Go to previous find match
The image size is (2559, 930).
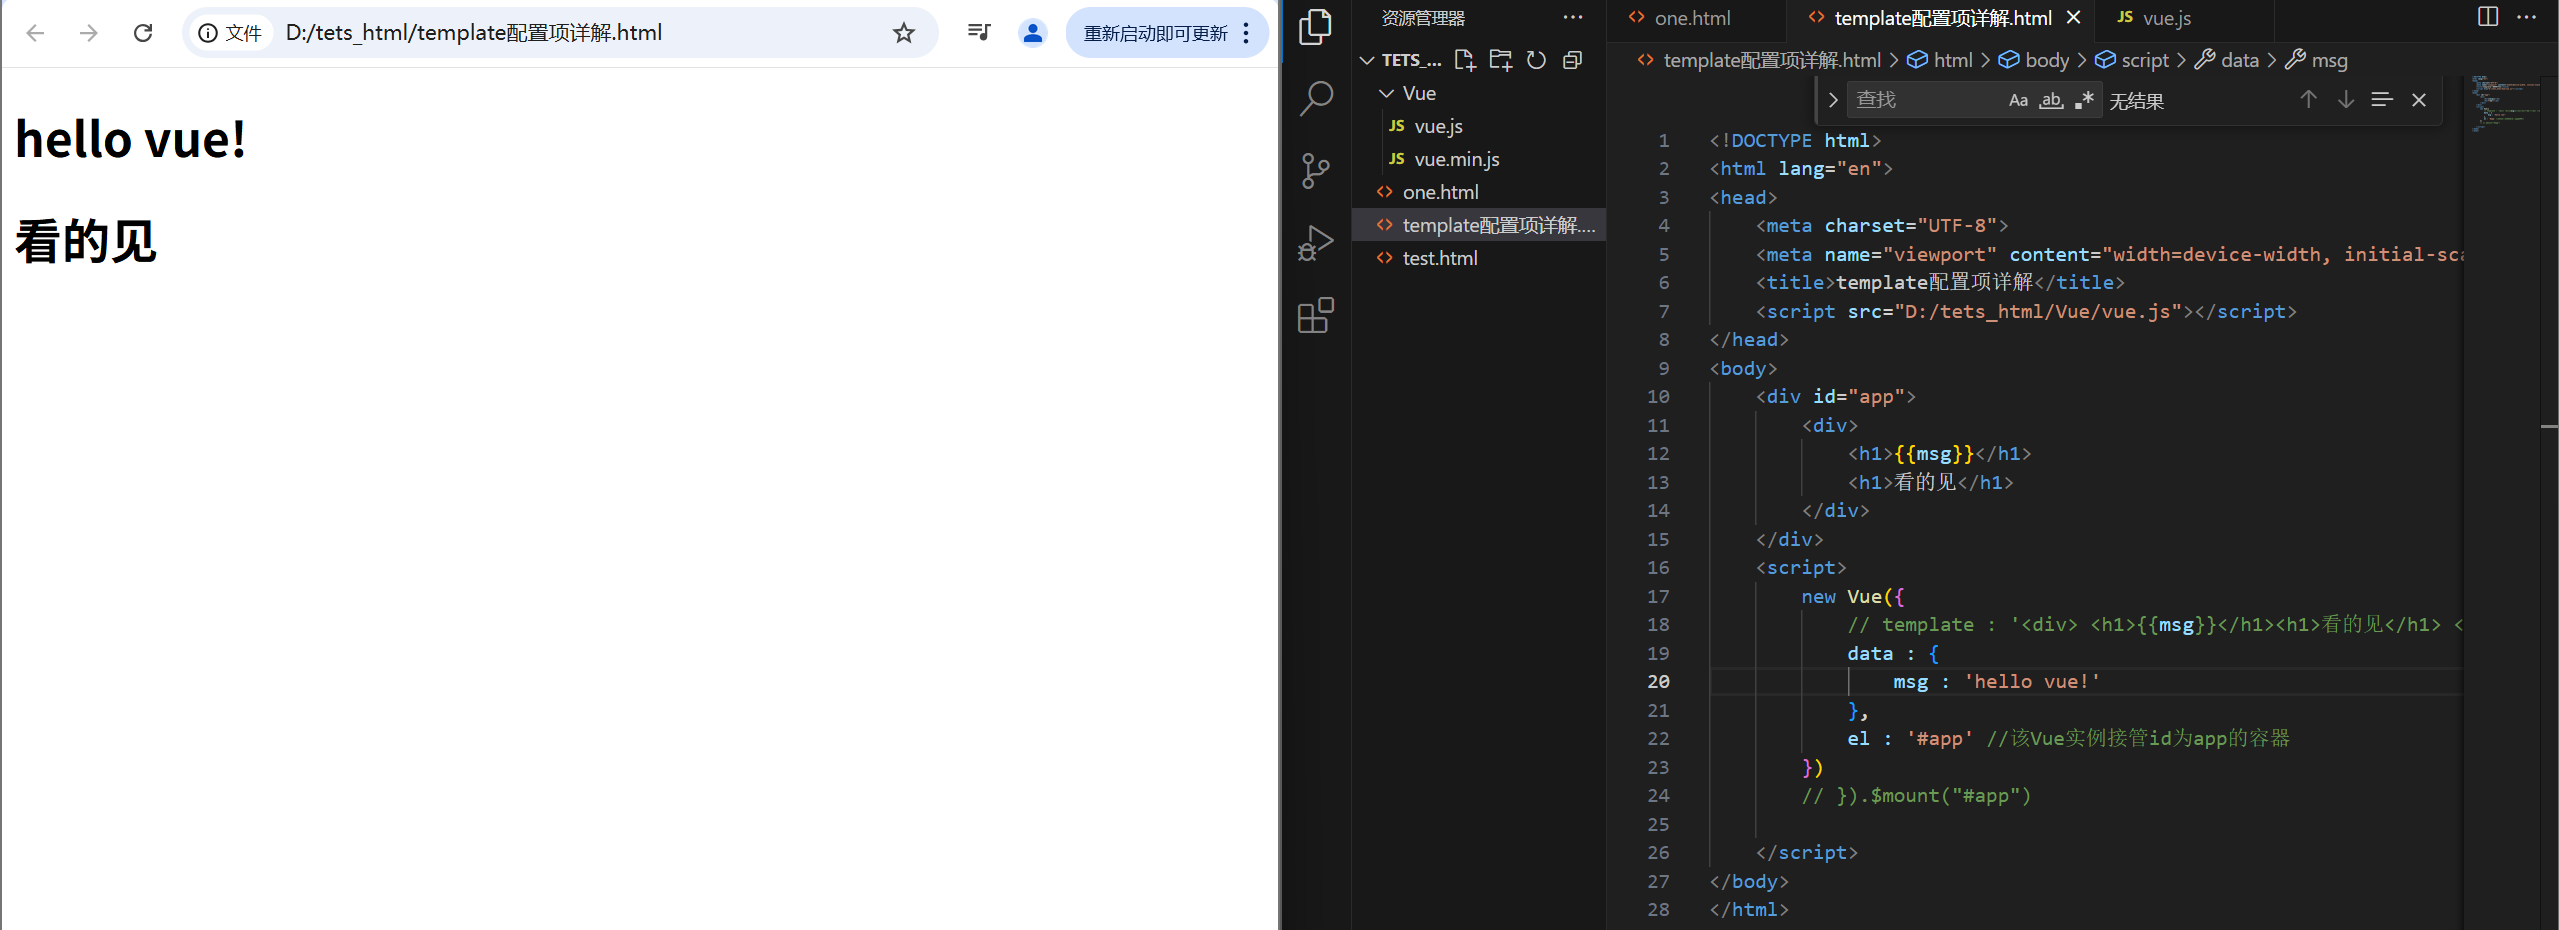coord(2308,99)
